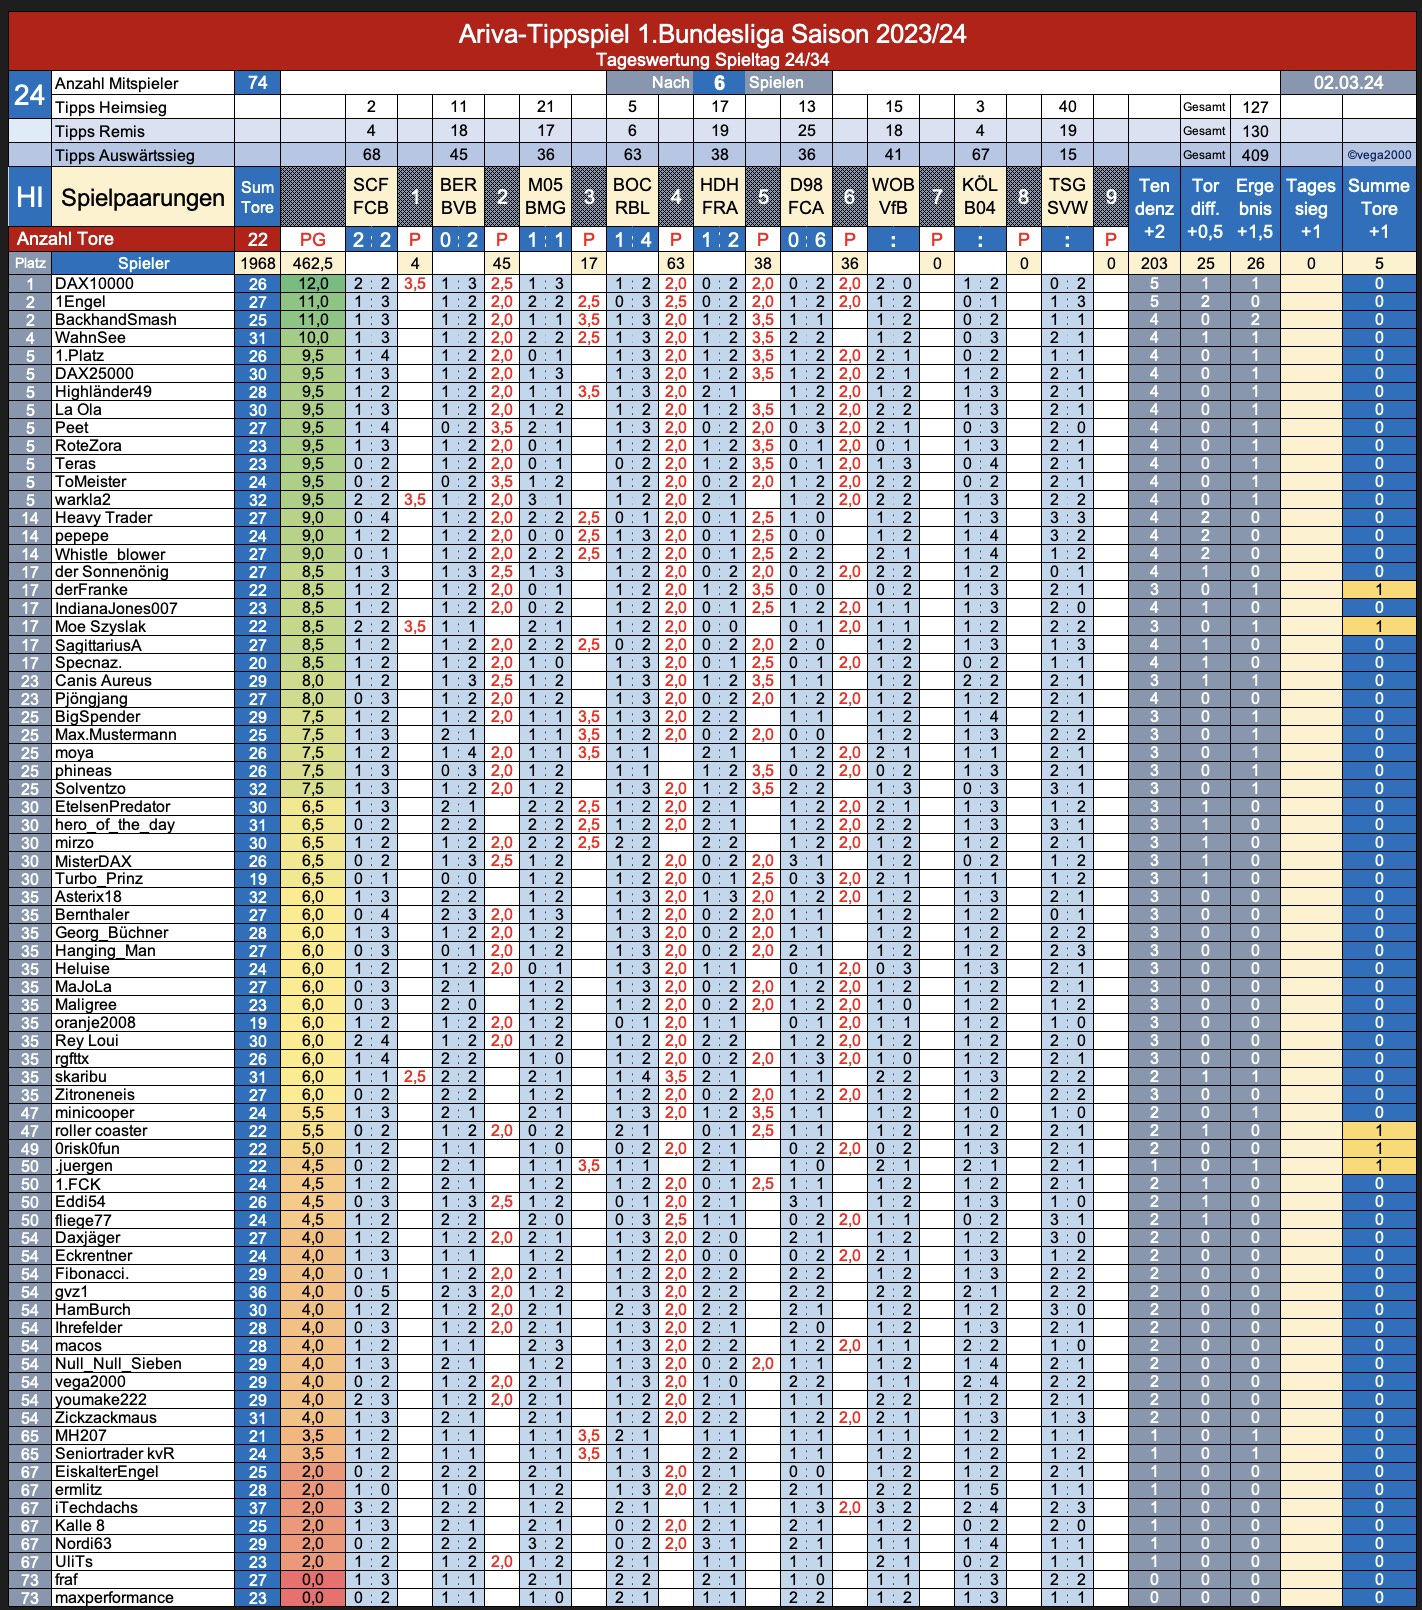The width and height of the screenshot is (1422, 1610).
Task: Select the 'Tor diff. +0,5' column header
Action: pos(1206,208)
